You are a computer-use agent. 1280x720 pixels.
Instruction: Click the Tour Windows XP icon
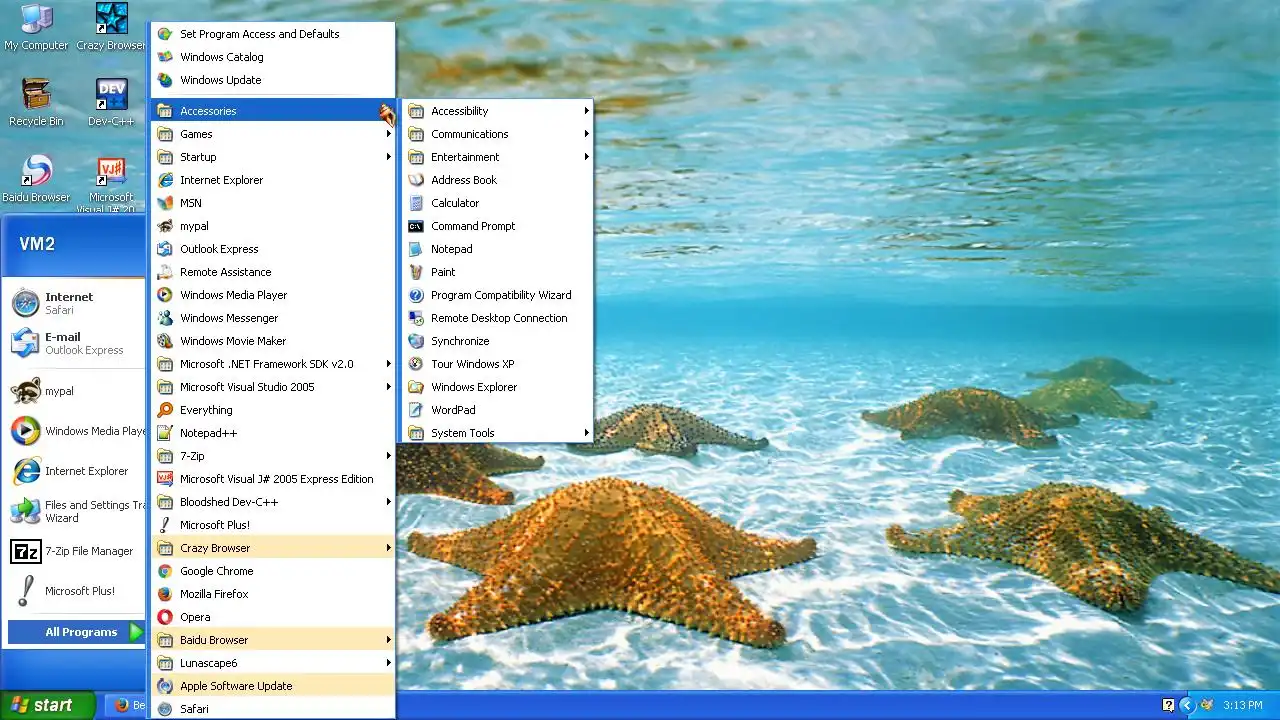click(416, 364)
